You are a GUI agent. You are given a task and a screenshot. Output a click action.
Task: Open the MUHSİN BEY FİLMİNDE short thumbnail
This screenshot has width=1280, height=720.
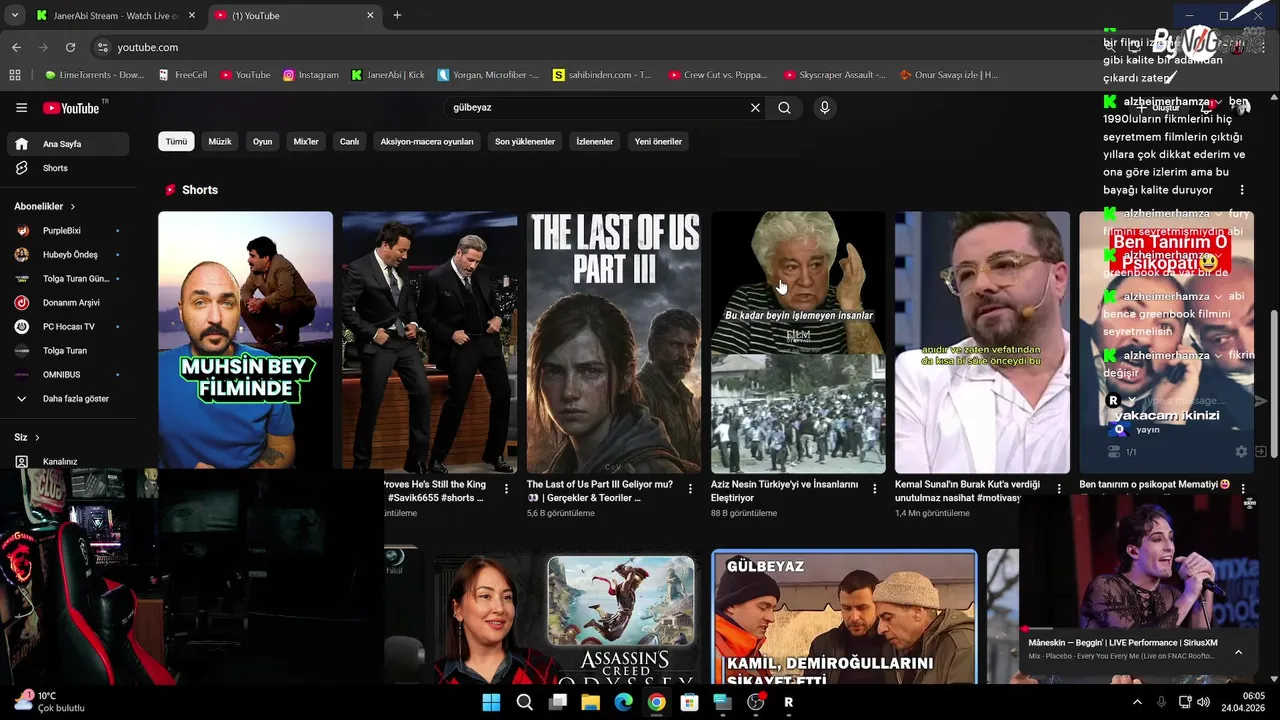point(245,341)
